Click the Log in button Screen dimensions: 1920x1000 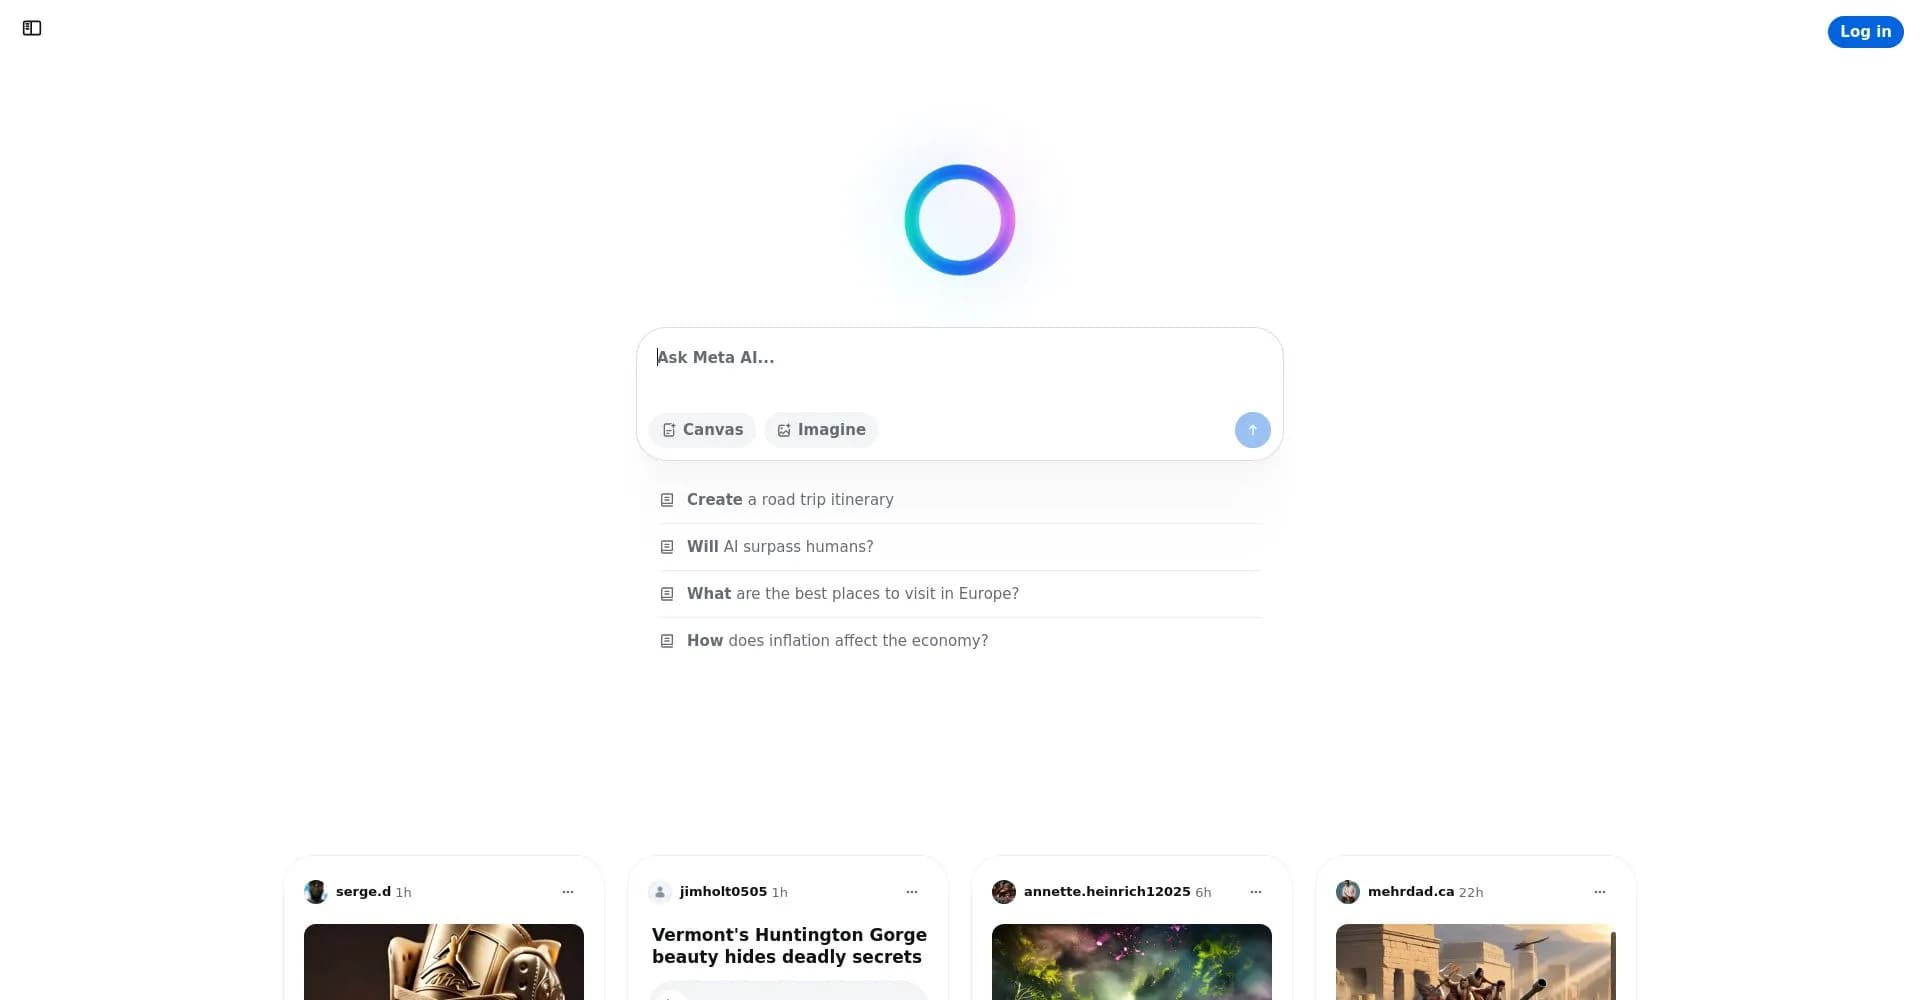tap(1864, 31)
